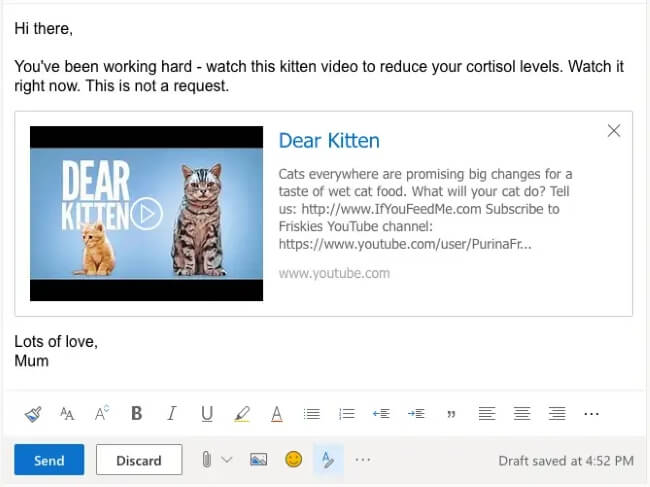The height and width of the screenshot is (487, 650).
Task: Place cursor in the 'Hi there,' line
Action: pyautogui.click(x=44, y=29)
